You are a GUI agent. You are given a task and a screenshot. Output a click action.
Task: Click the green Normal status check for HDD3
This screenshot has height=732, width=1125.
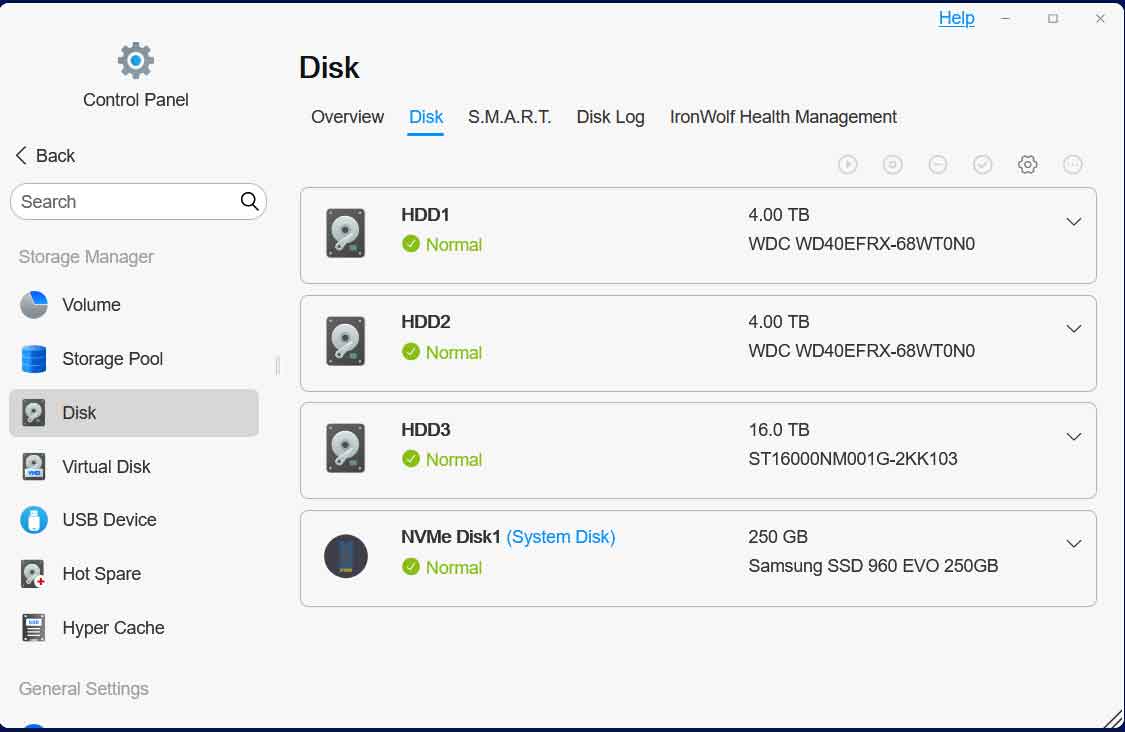pos(410,459)
